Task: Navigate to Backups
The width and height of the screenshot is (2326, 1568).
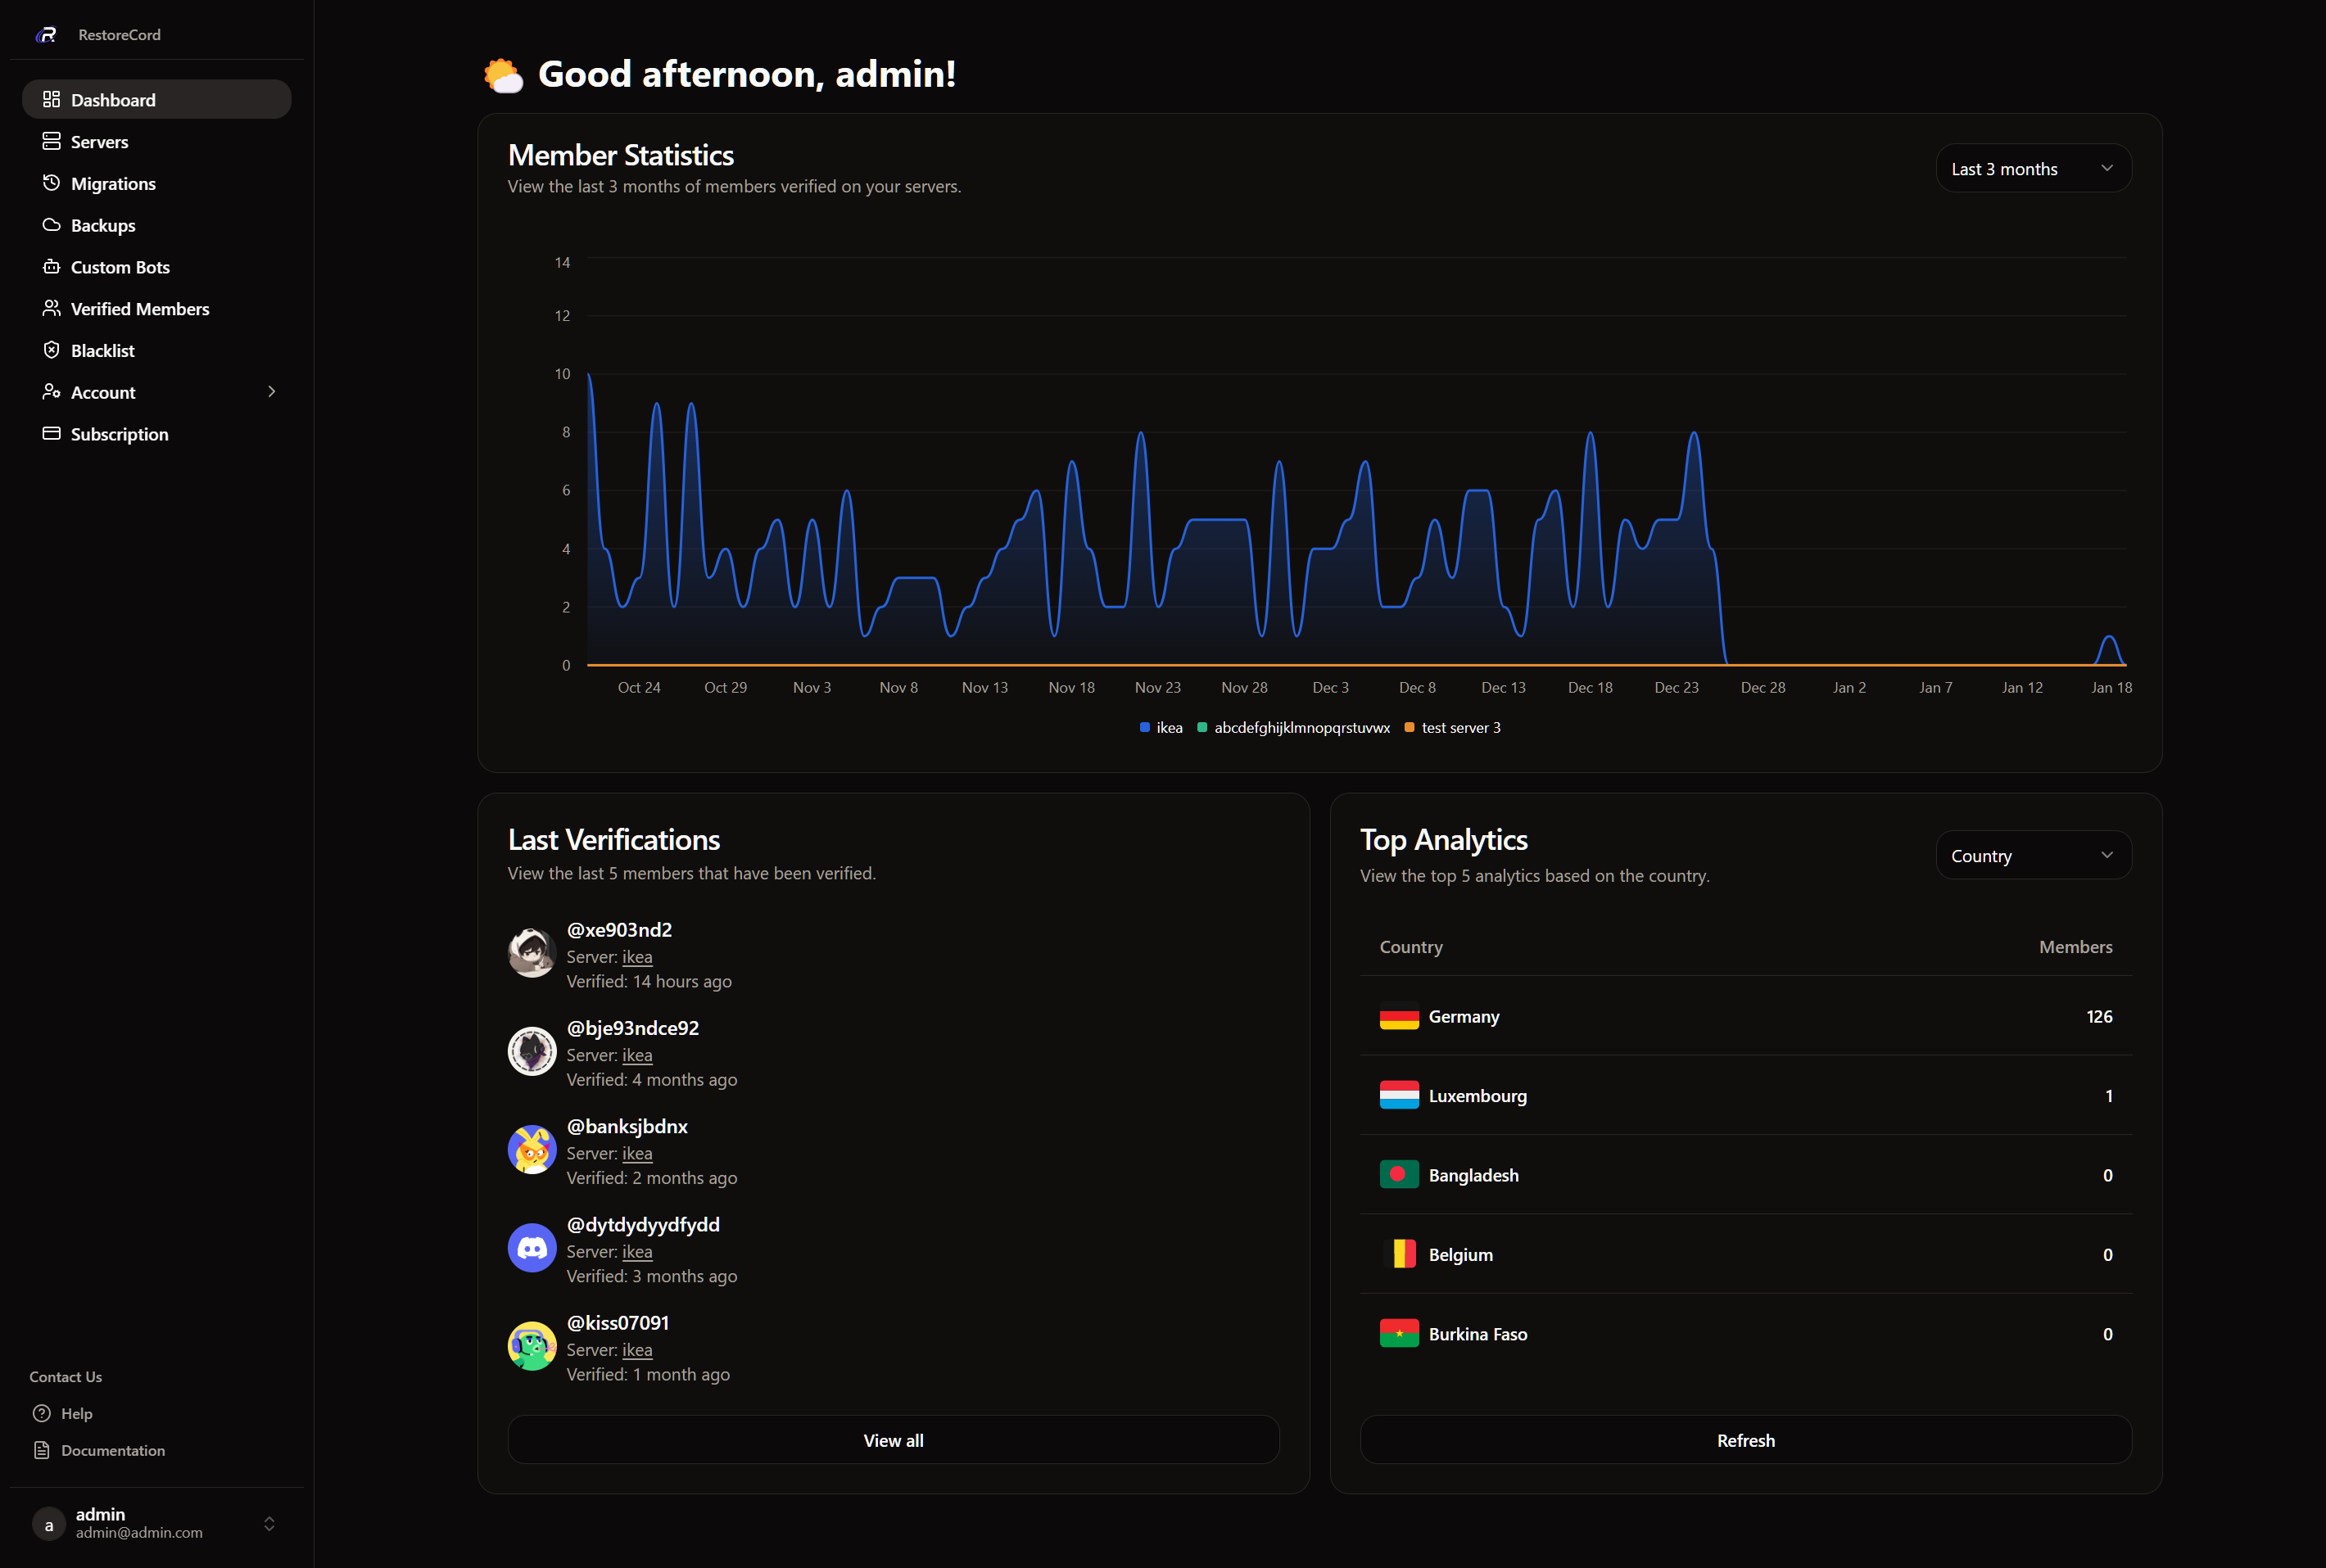Action: [157, 225]
